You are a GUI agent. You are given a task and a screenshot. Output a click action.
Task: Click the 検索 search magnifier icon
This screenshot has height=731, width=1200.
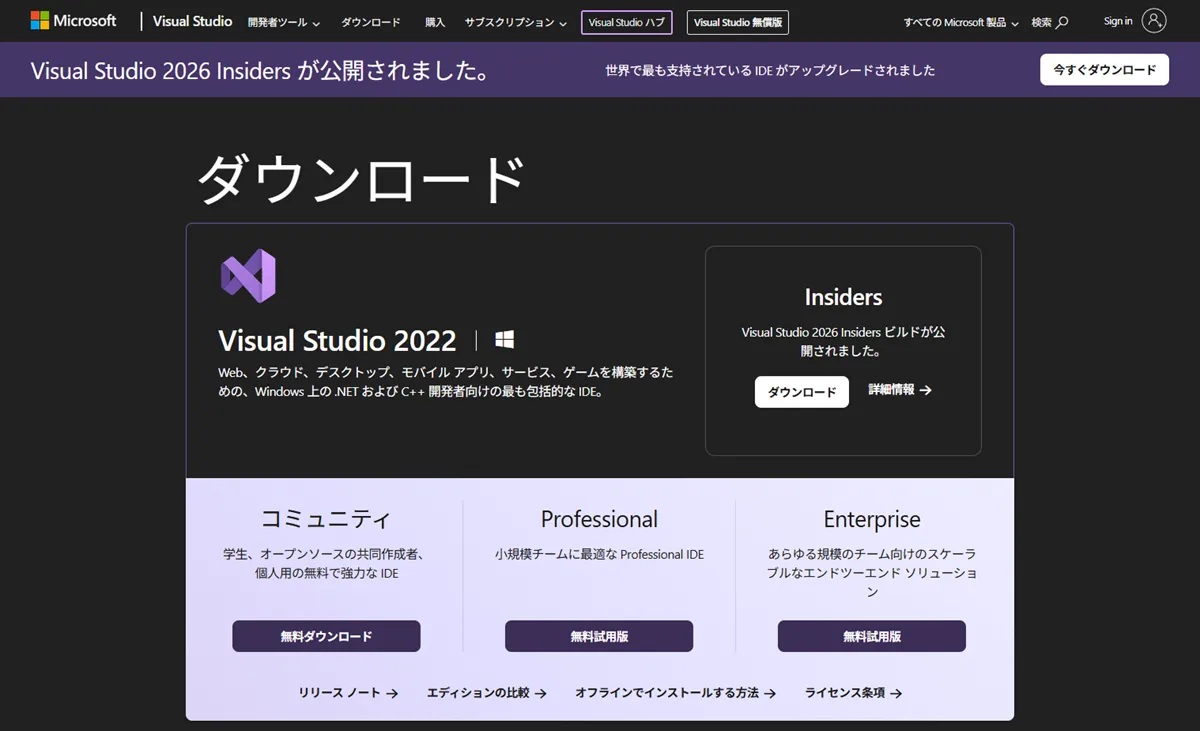[x=1062, y=22]
